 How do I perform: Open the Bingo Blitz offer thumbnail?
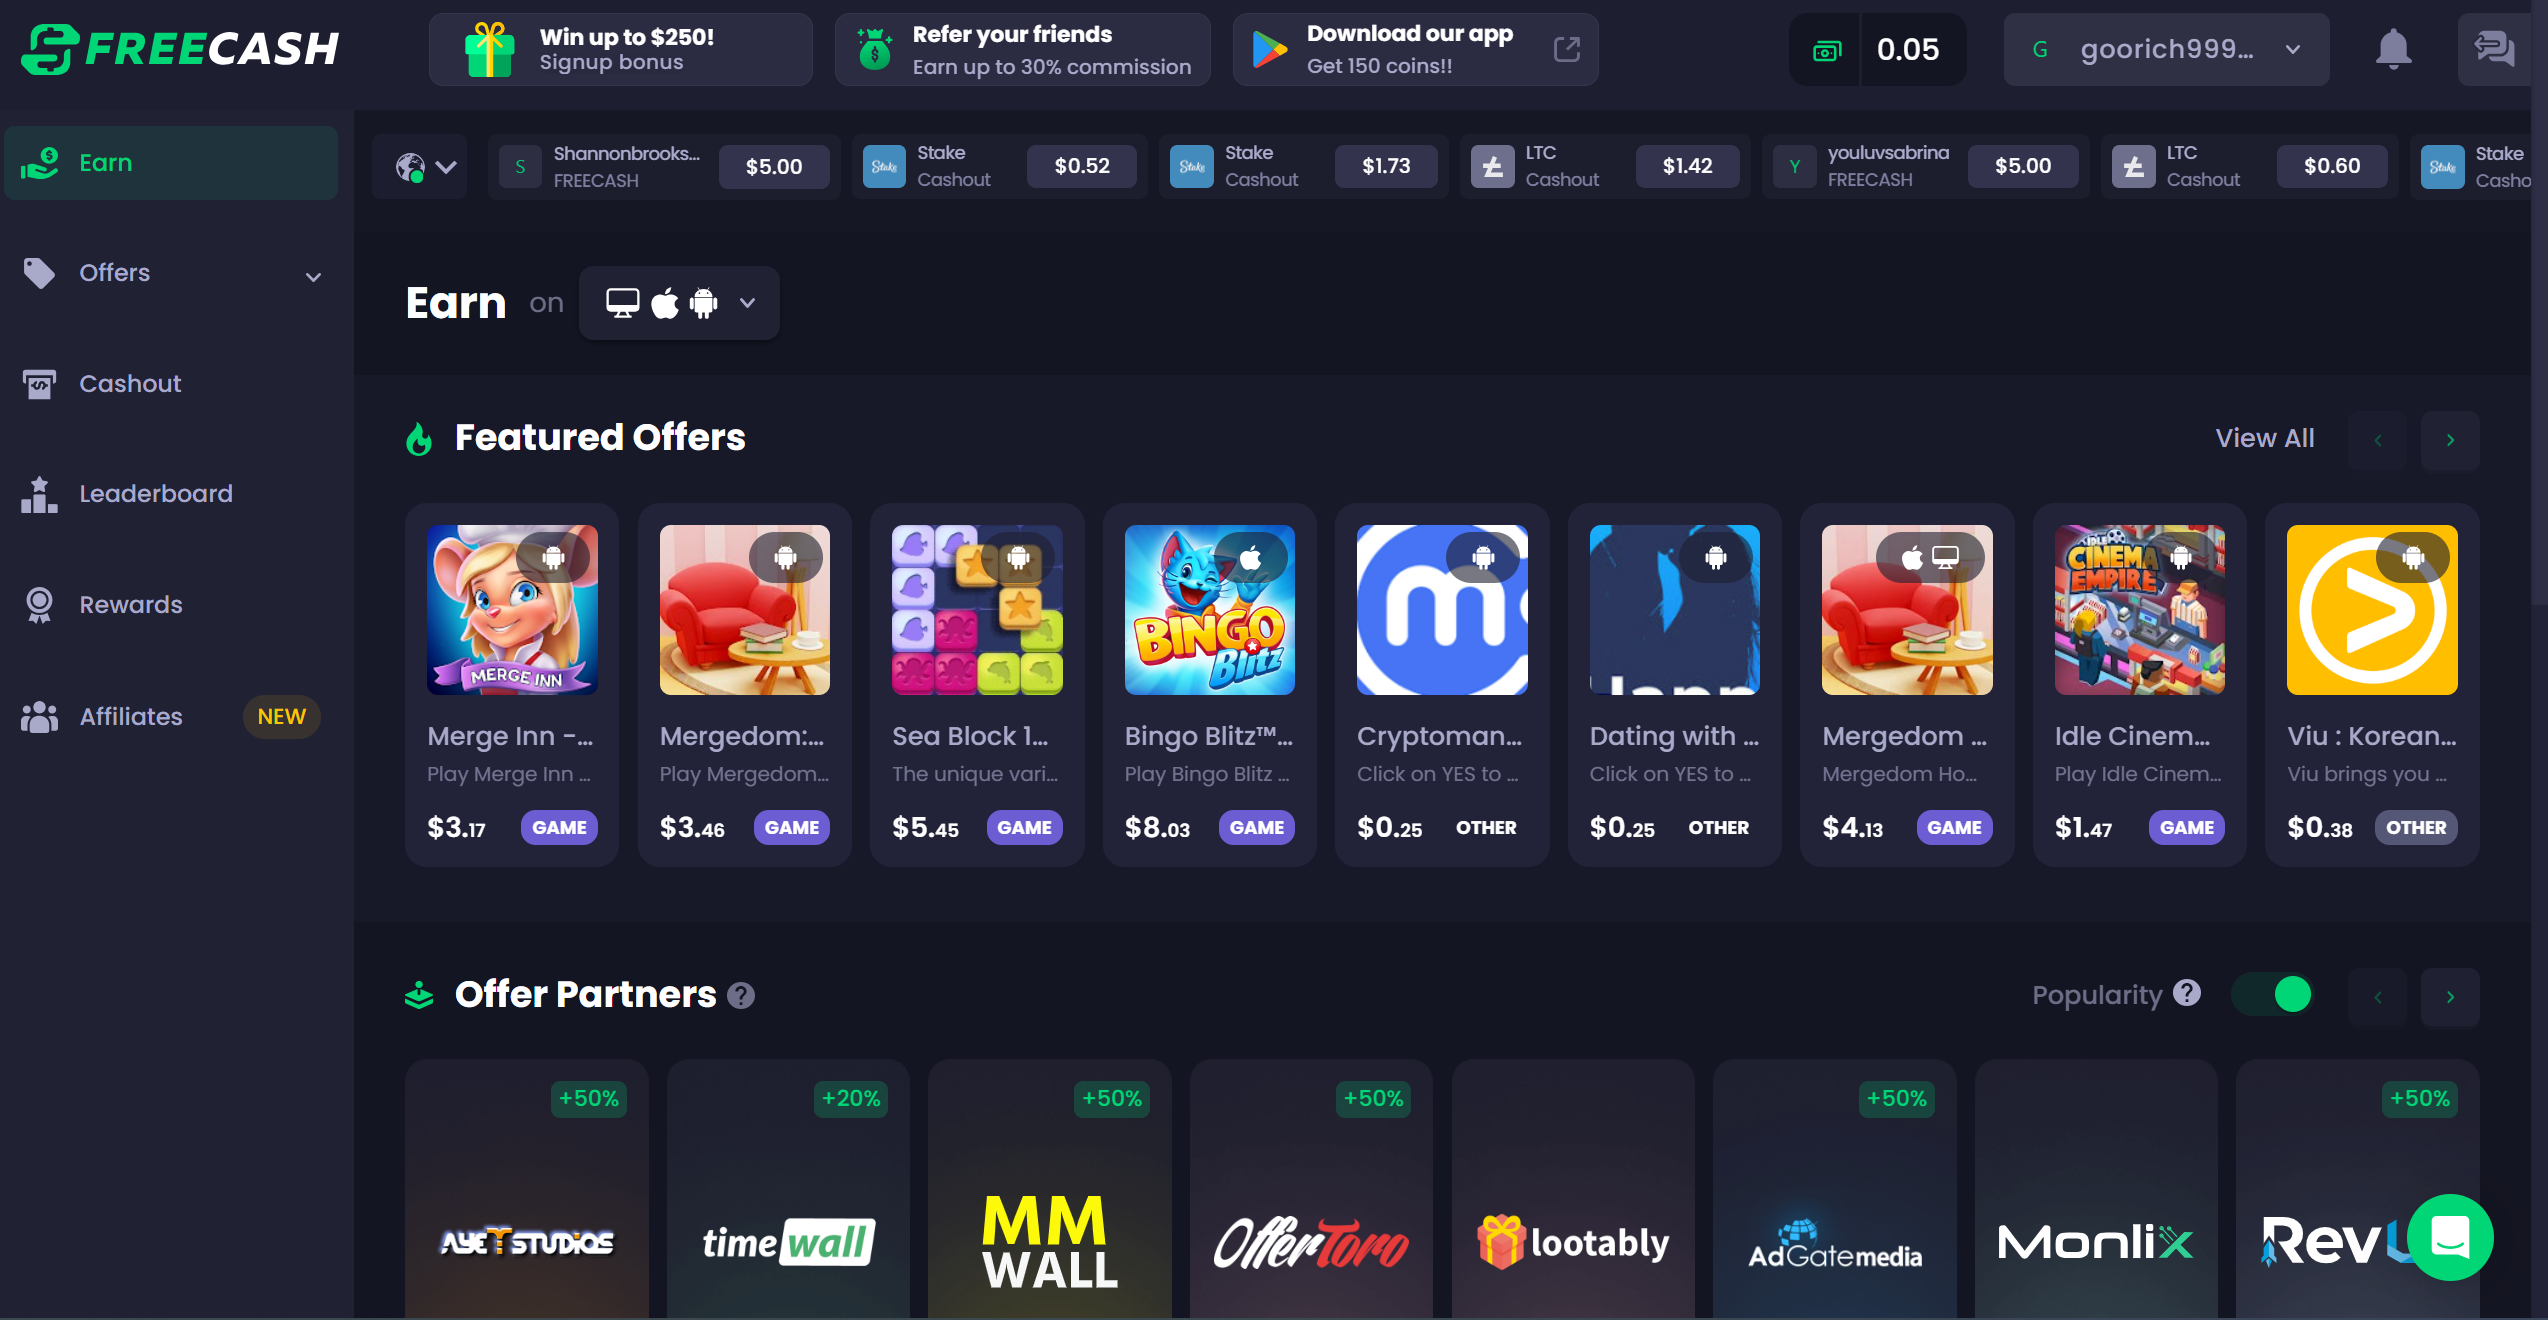tap(1209, 610)
